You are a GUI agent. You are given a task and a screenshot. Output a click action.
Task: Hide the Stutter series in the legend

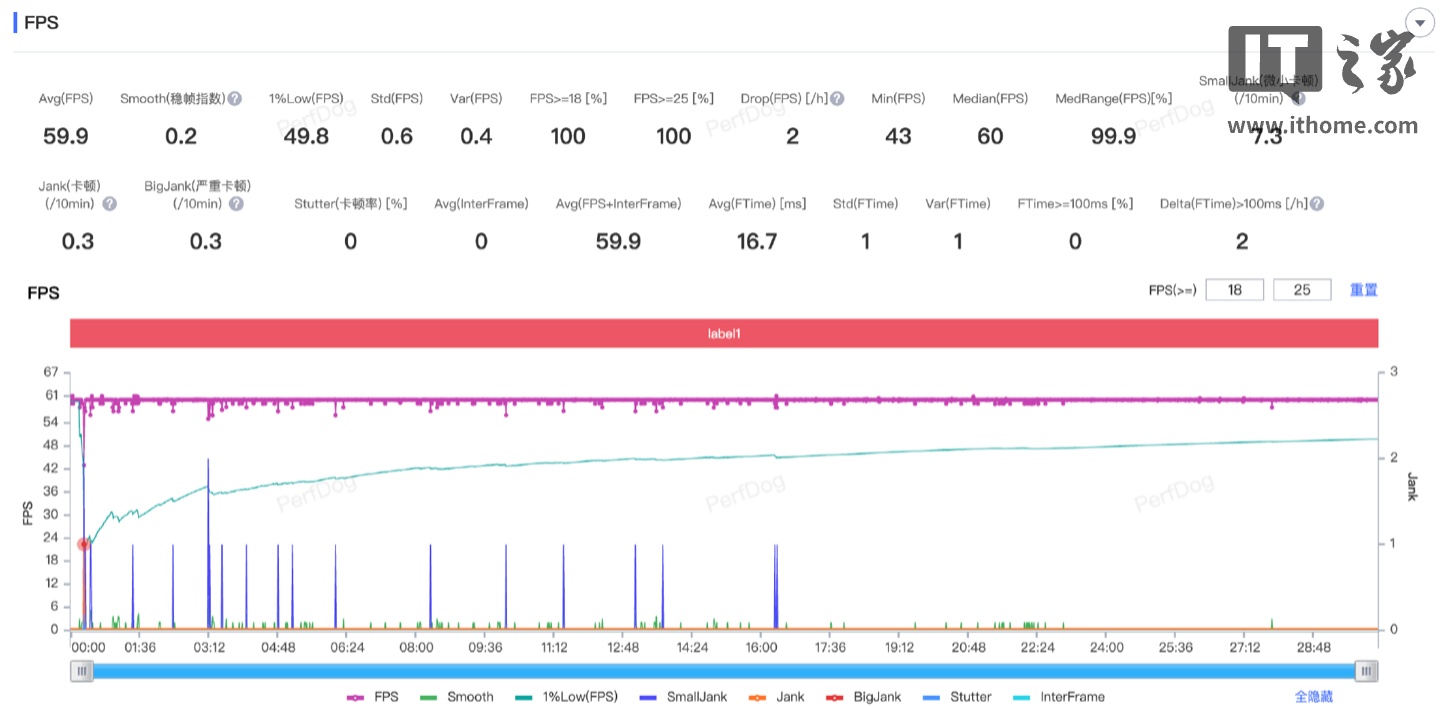958,697
